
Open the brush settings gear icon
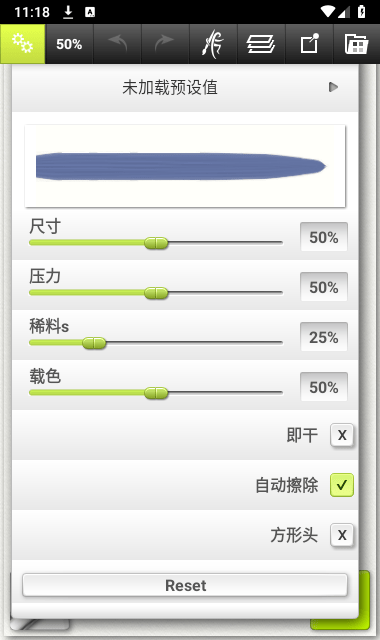22,44
